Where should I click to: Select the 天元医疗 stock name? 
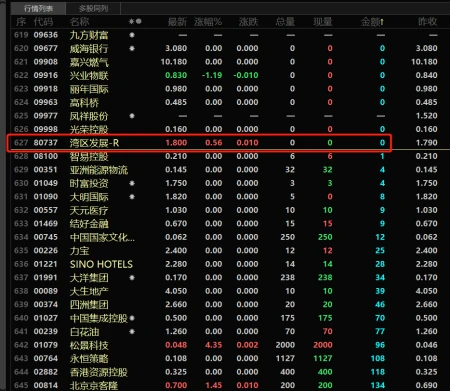coord(89,210)
